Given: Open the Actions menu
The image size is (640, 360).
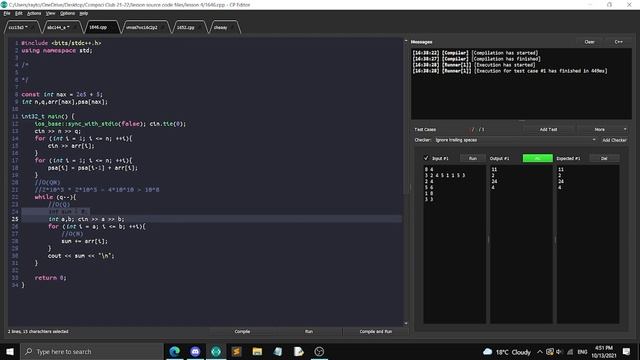Looking at the screenshot, I should tap(34, 13).
